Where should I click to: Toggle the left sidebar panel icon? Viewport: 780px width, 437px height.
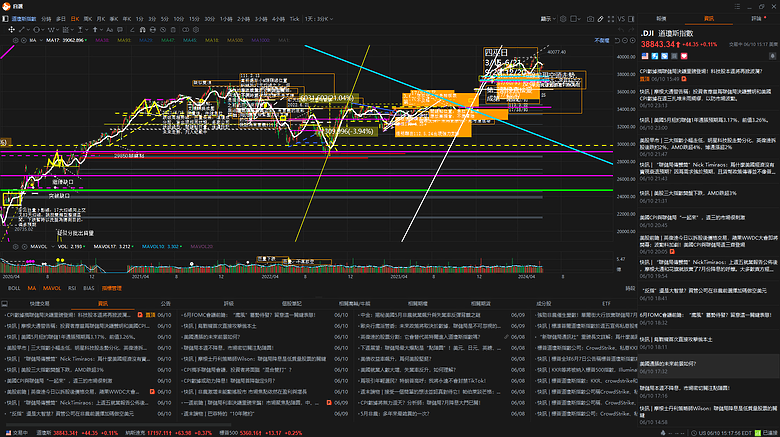[x=5, y=19]
